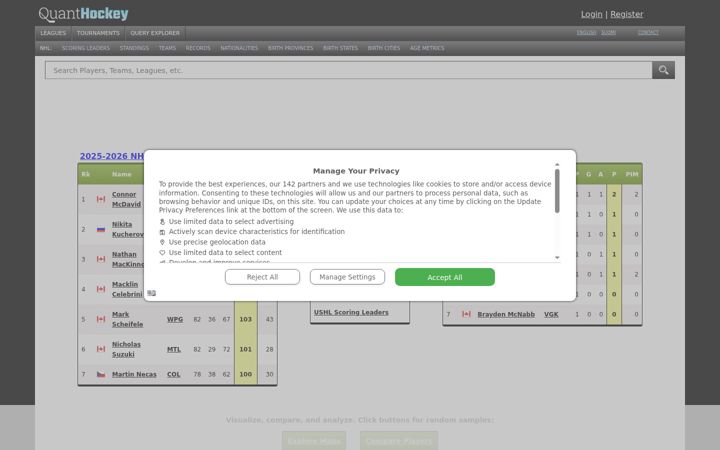Select RECORDS in the NHL submenu

click(198, 48)
